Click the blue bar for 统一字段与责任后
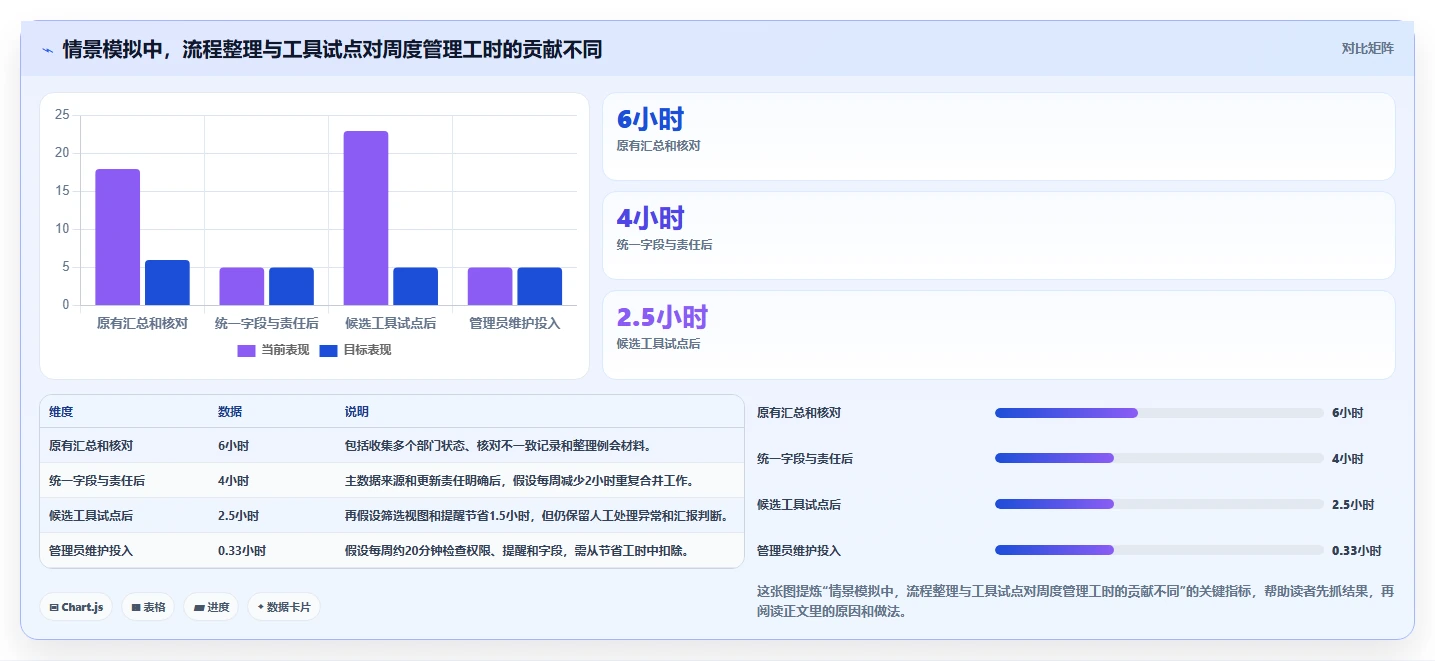Viewport: 1435px width, 661px height. coord(291,286)
